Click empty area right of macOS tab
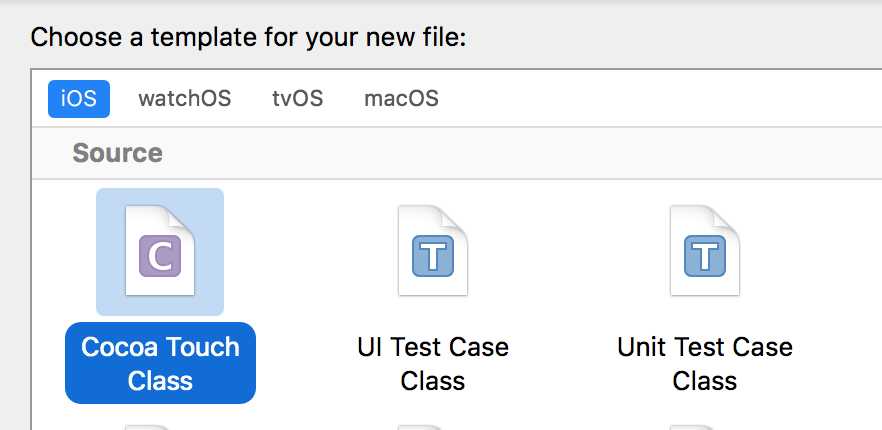This screenshot has width=882, height=430. [x=658, y=99]
